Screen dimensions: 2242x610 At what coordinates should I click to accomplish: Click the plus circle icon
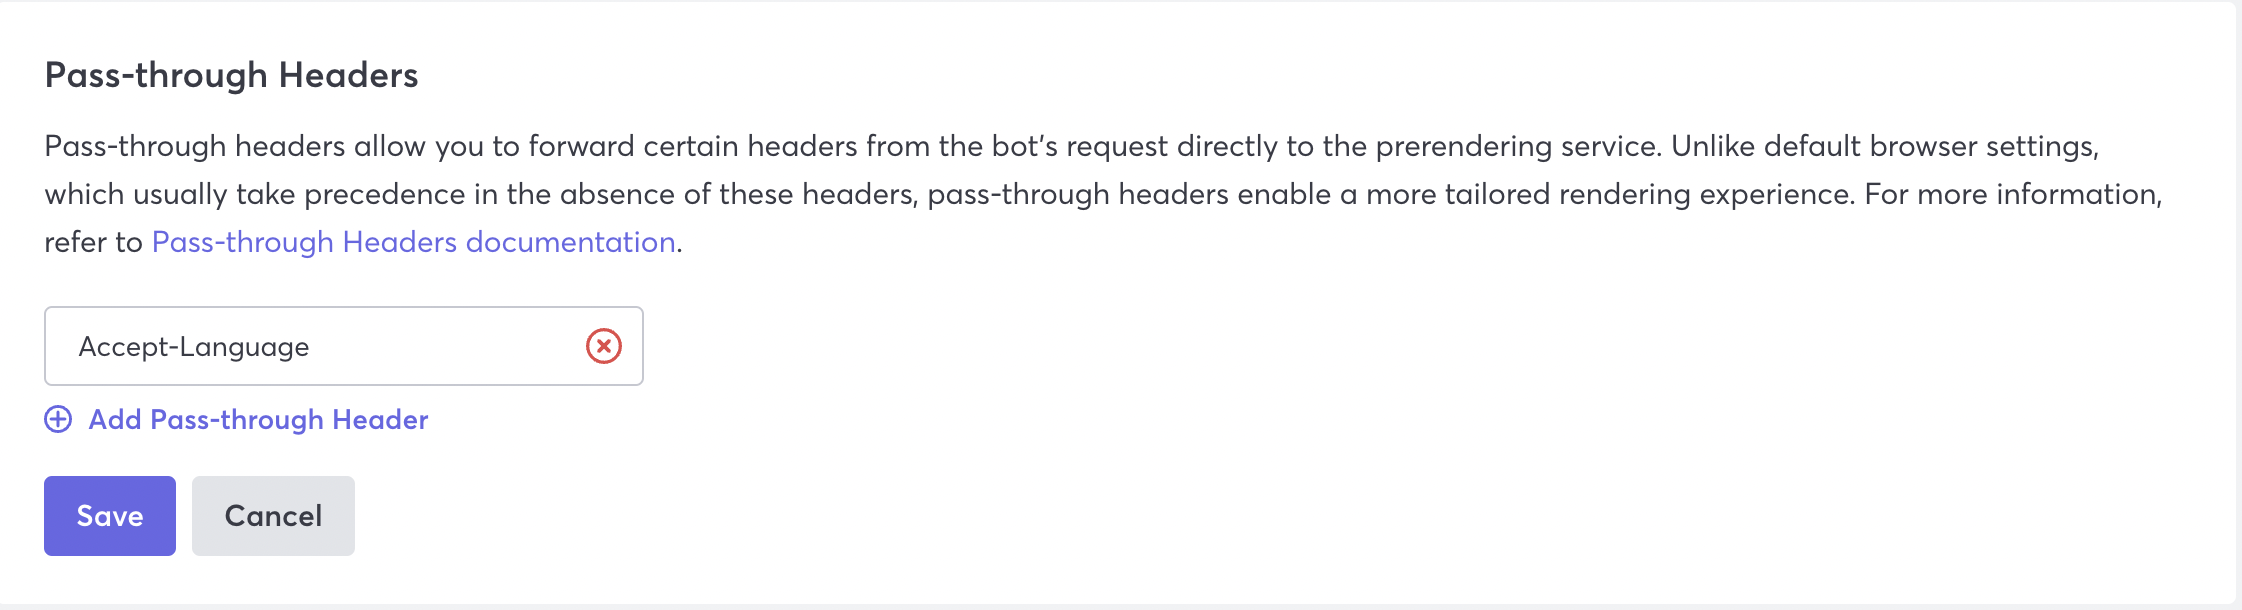point(58,420)
